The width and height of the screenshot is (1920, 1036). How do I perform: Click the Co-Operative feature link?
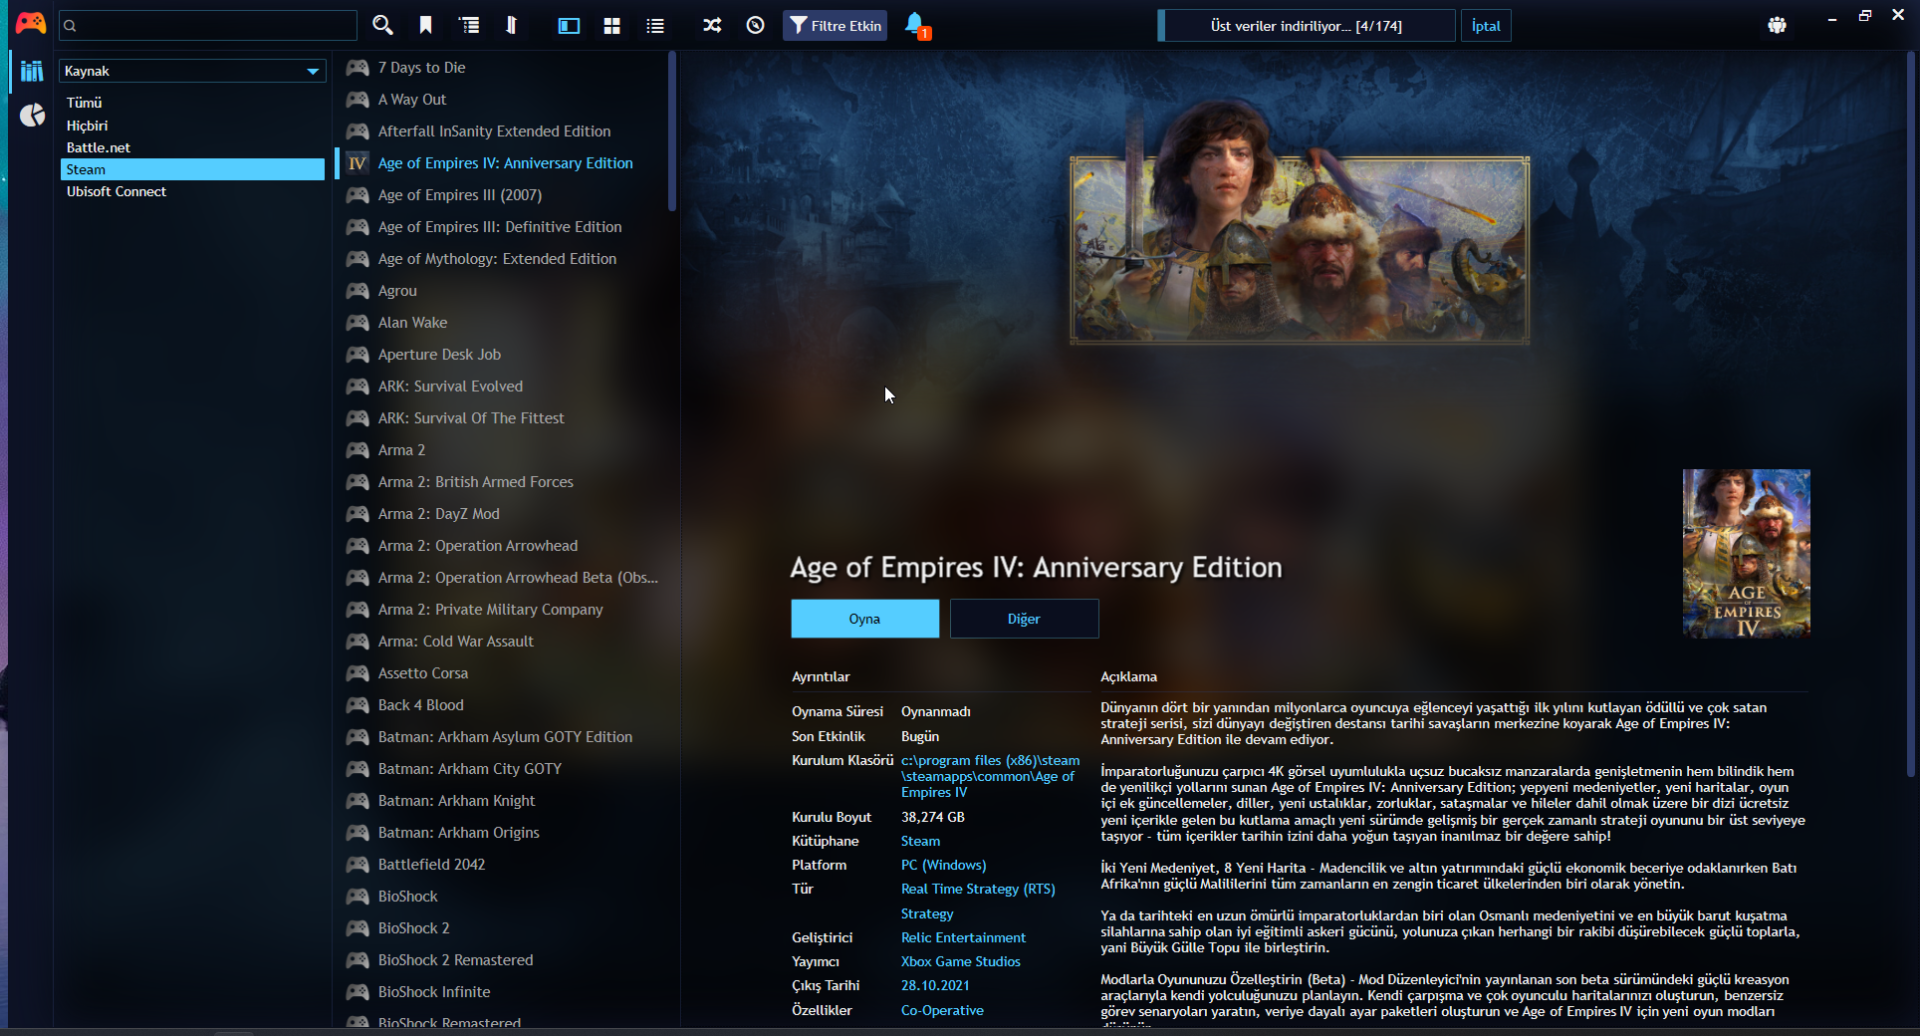pos(942,1011)
